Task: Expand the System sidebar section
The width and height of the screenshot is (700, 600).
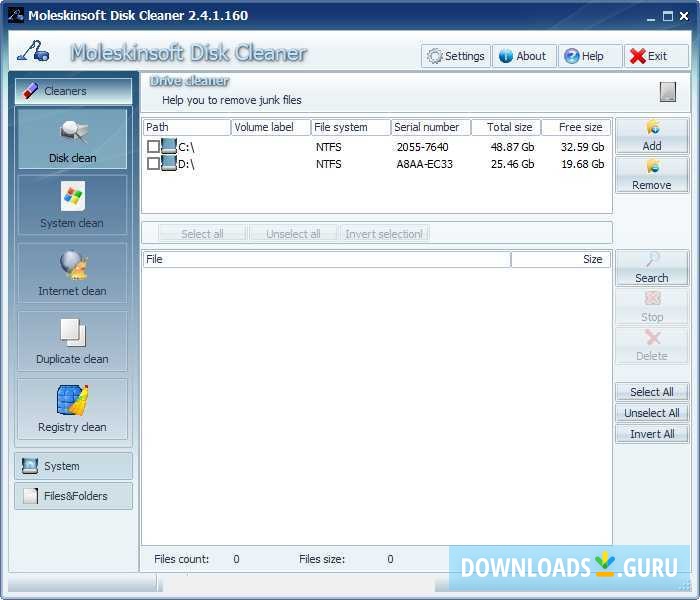Action: point(74,466)
